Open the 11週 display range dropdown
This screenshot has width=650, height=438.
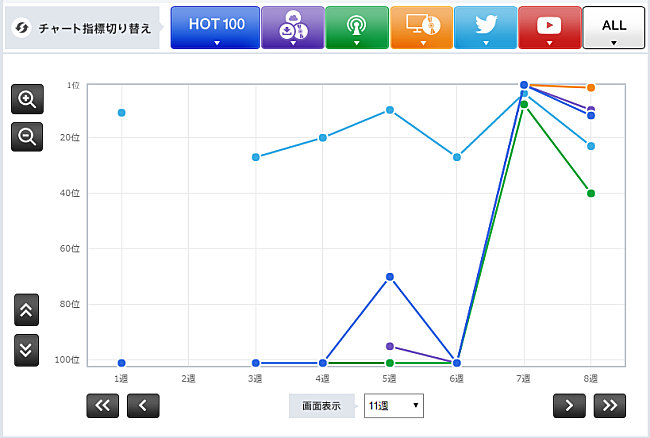pos(394,406)
